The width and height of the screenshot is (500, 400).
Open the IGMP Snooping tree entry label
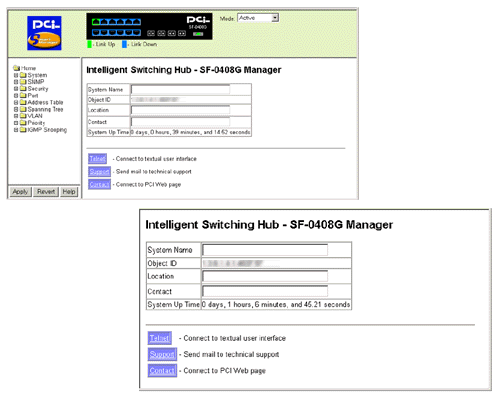click(47, 130)
